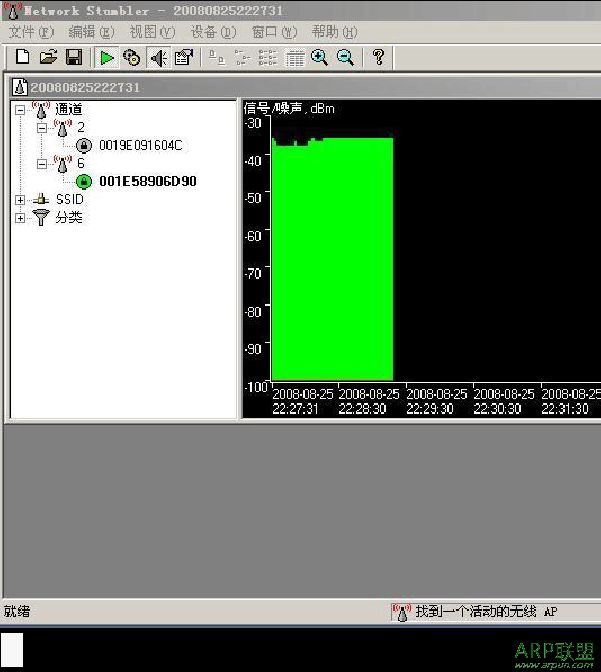Image resolution: width=601 pixels, height=672 pixels.
Task: Select MAC address 0019E091604C
Action: pyautogui.click(x=141, y=145)
